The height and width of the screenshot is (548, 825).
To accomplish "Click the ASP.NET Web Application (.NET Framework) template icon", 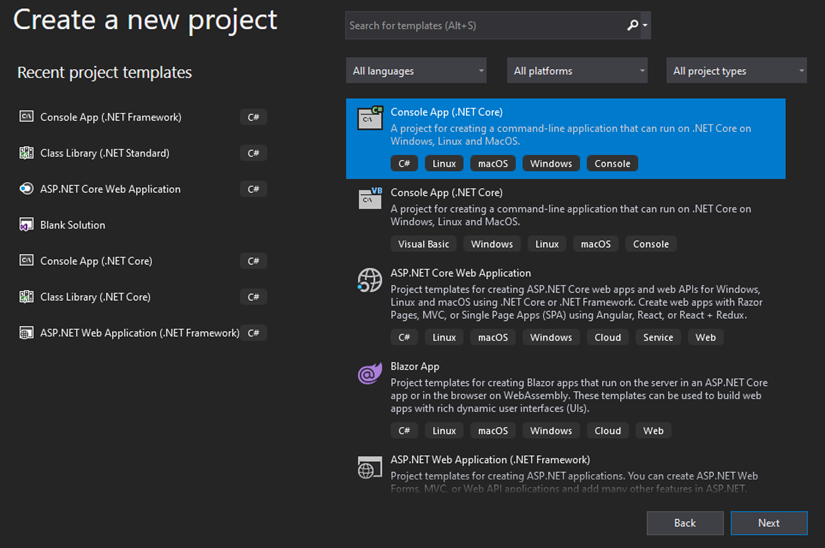I will [370, 467].
